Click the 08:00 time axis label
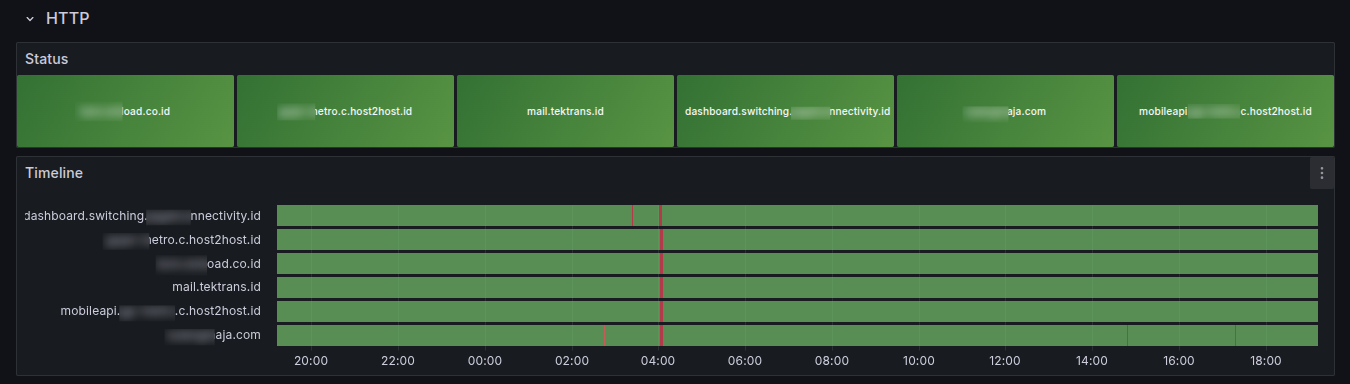 coord(832,361)
